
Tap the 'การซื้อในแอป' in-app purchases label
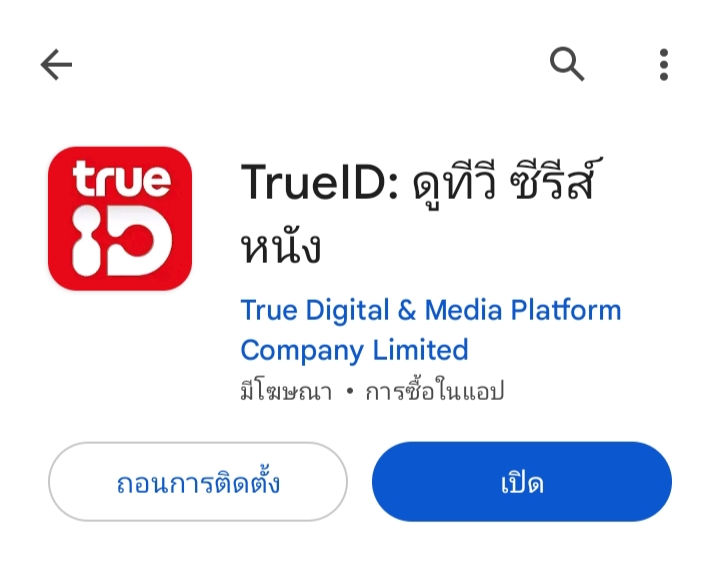(435, 391)
